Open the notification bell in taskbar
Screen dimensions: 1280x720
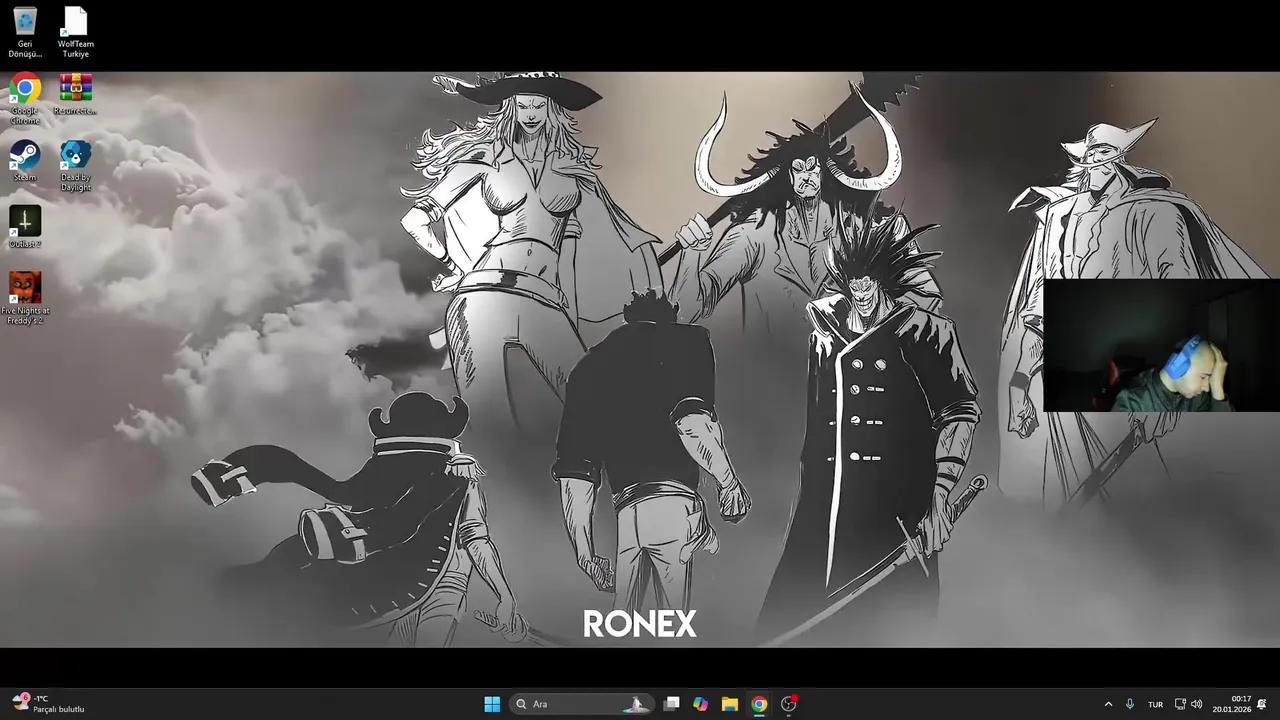click(1263, 704)
